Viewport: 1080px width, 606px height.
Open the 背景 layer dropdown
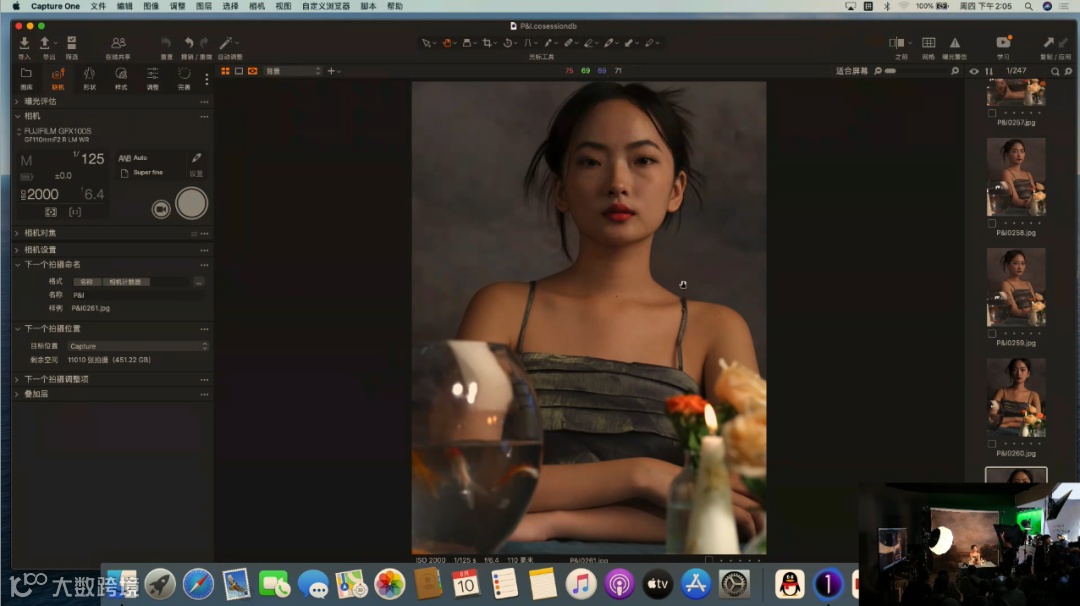(293, 71)
